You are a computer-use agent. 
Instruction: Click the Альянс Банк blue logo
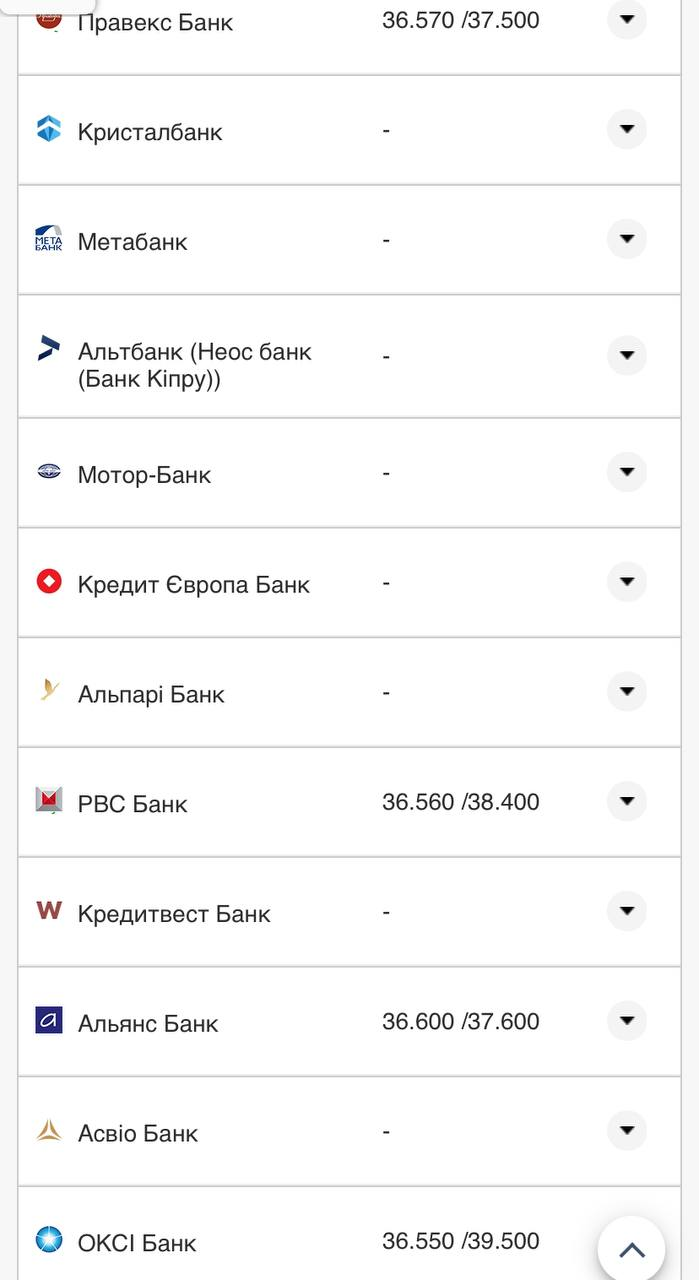pos(49,1020)
